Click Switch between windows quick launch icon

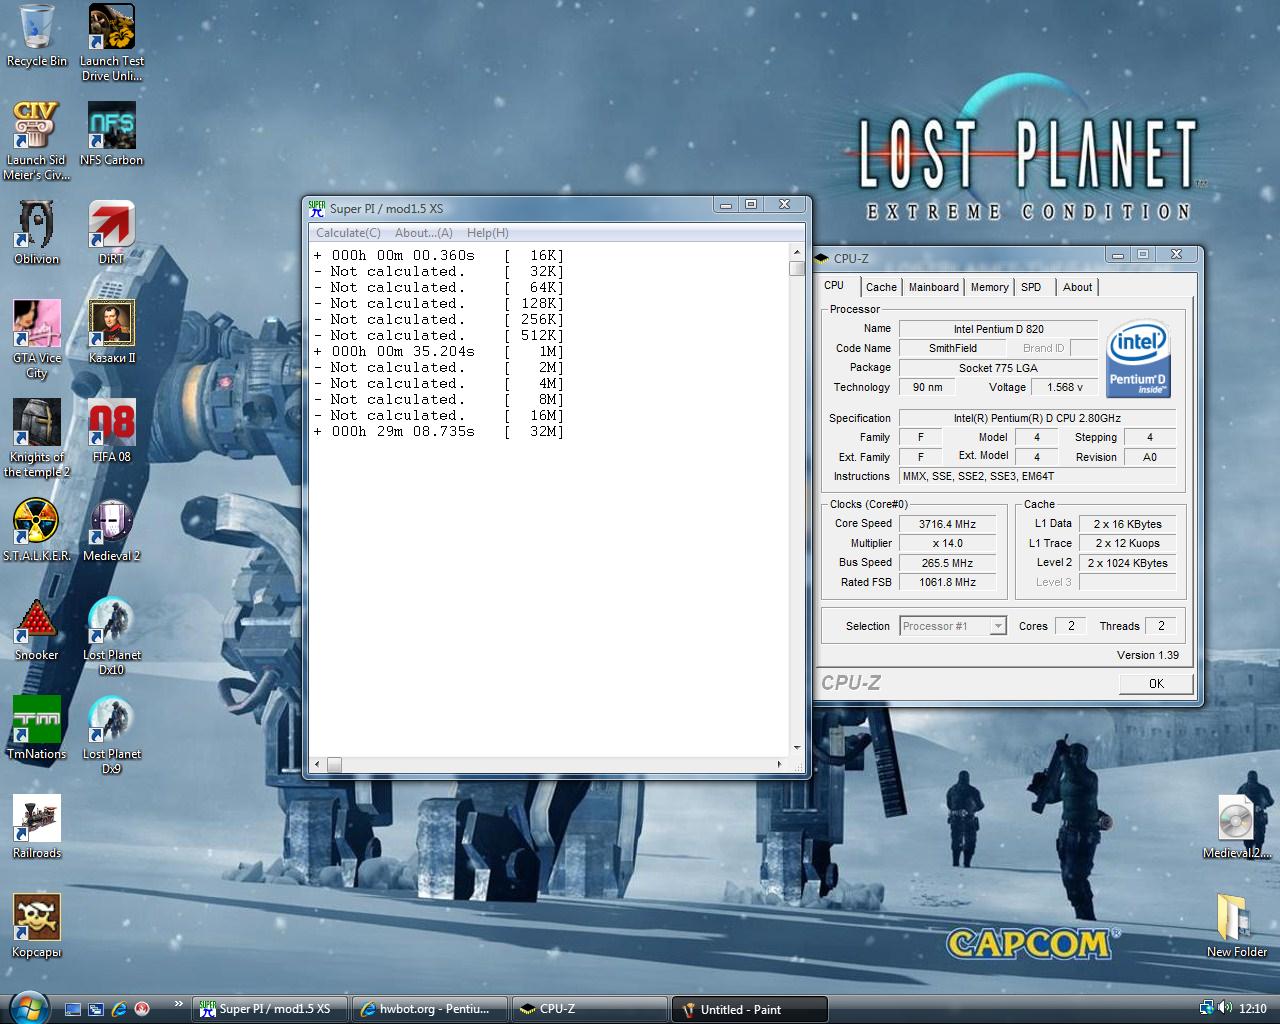pyautogui.click(x=96, y=1009)
